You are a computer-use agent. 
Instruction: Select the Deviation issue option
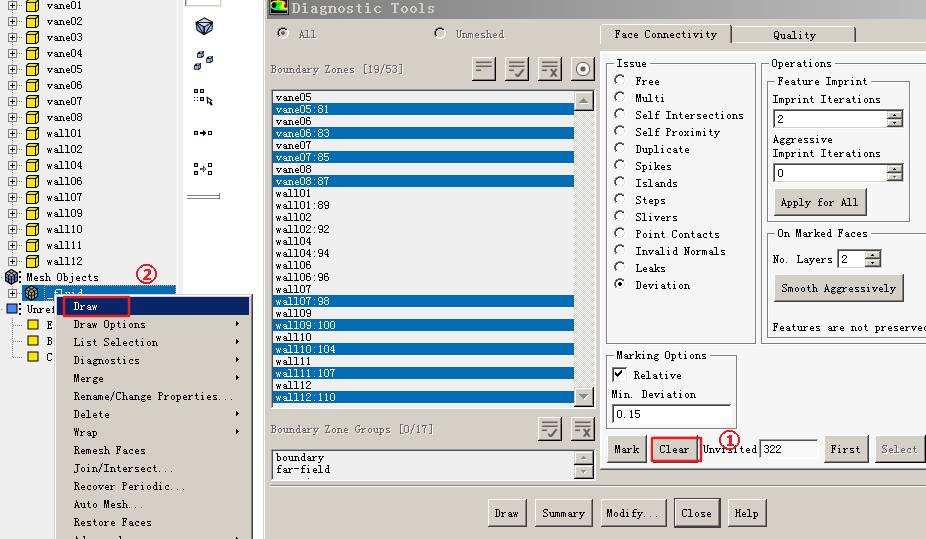tap(619, 284)
